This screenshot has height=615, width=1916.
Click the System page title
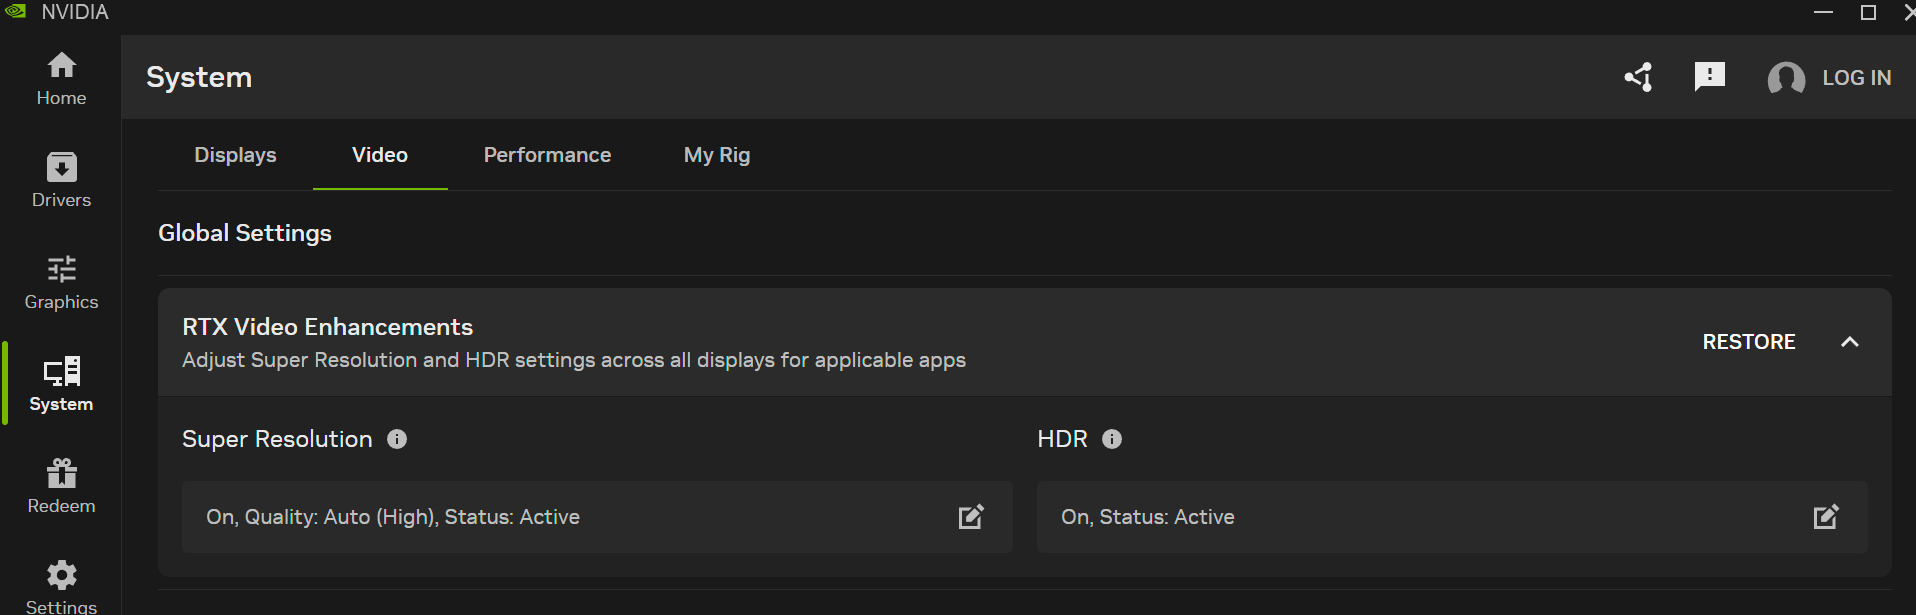pyautogui.click(x=199, y=77)
